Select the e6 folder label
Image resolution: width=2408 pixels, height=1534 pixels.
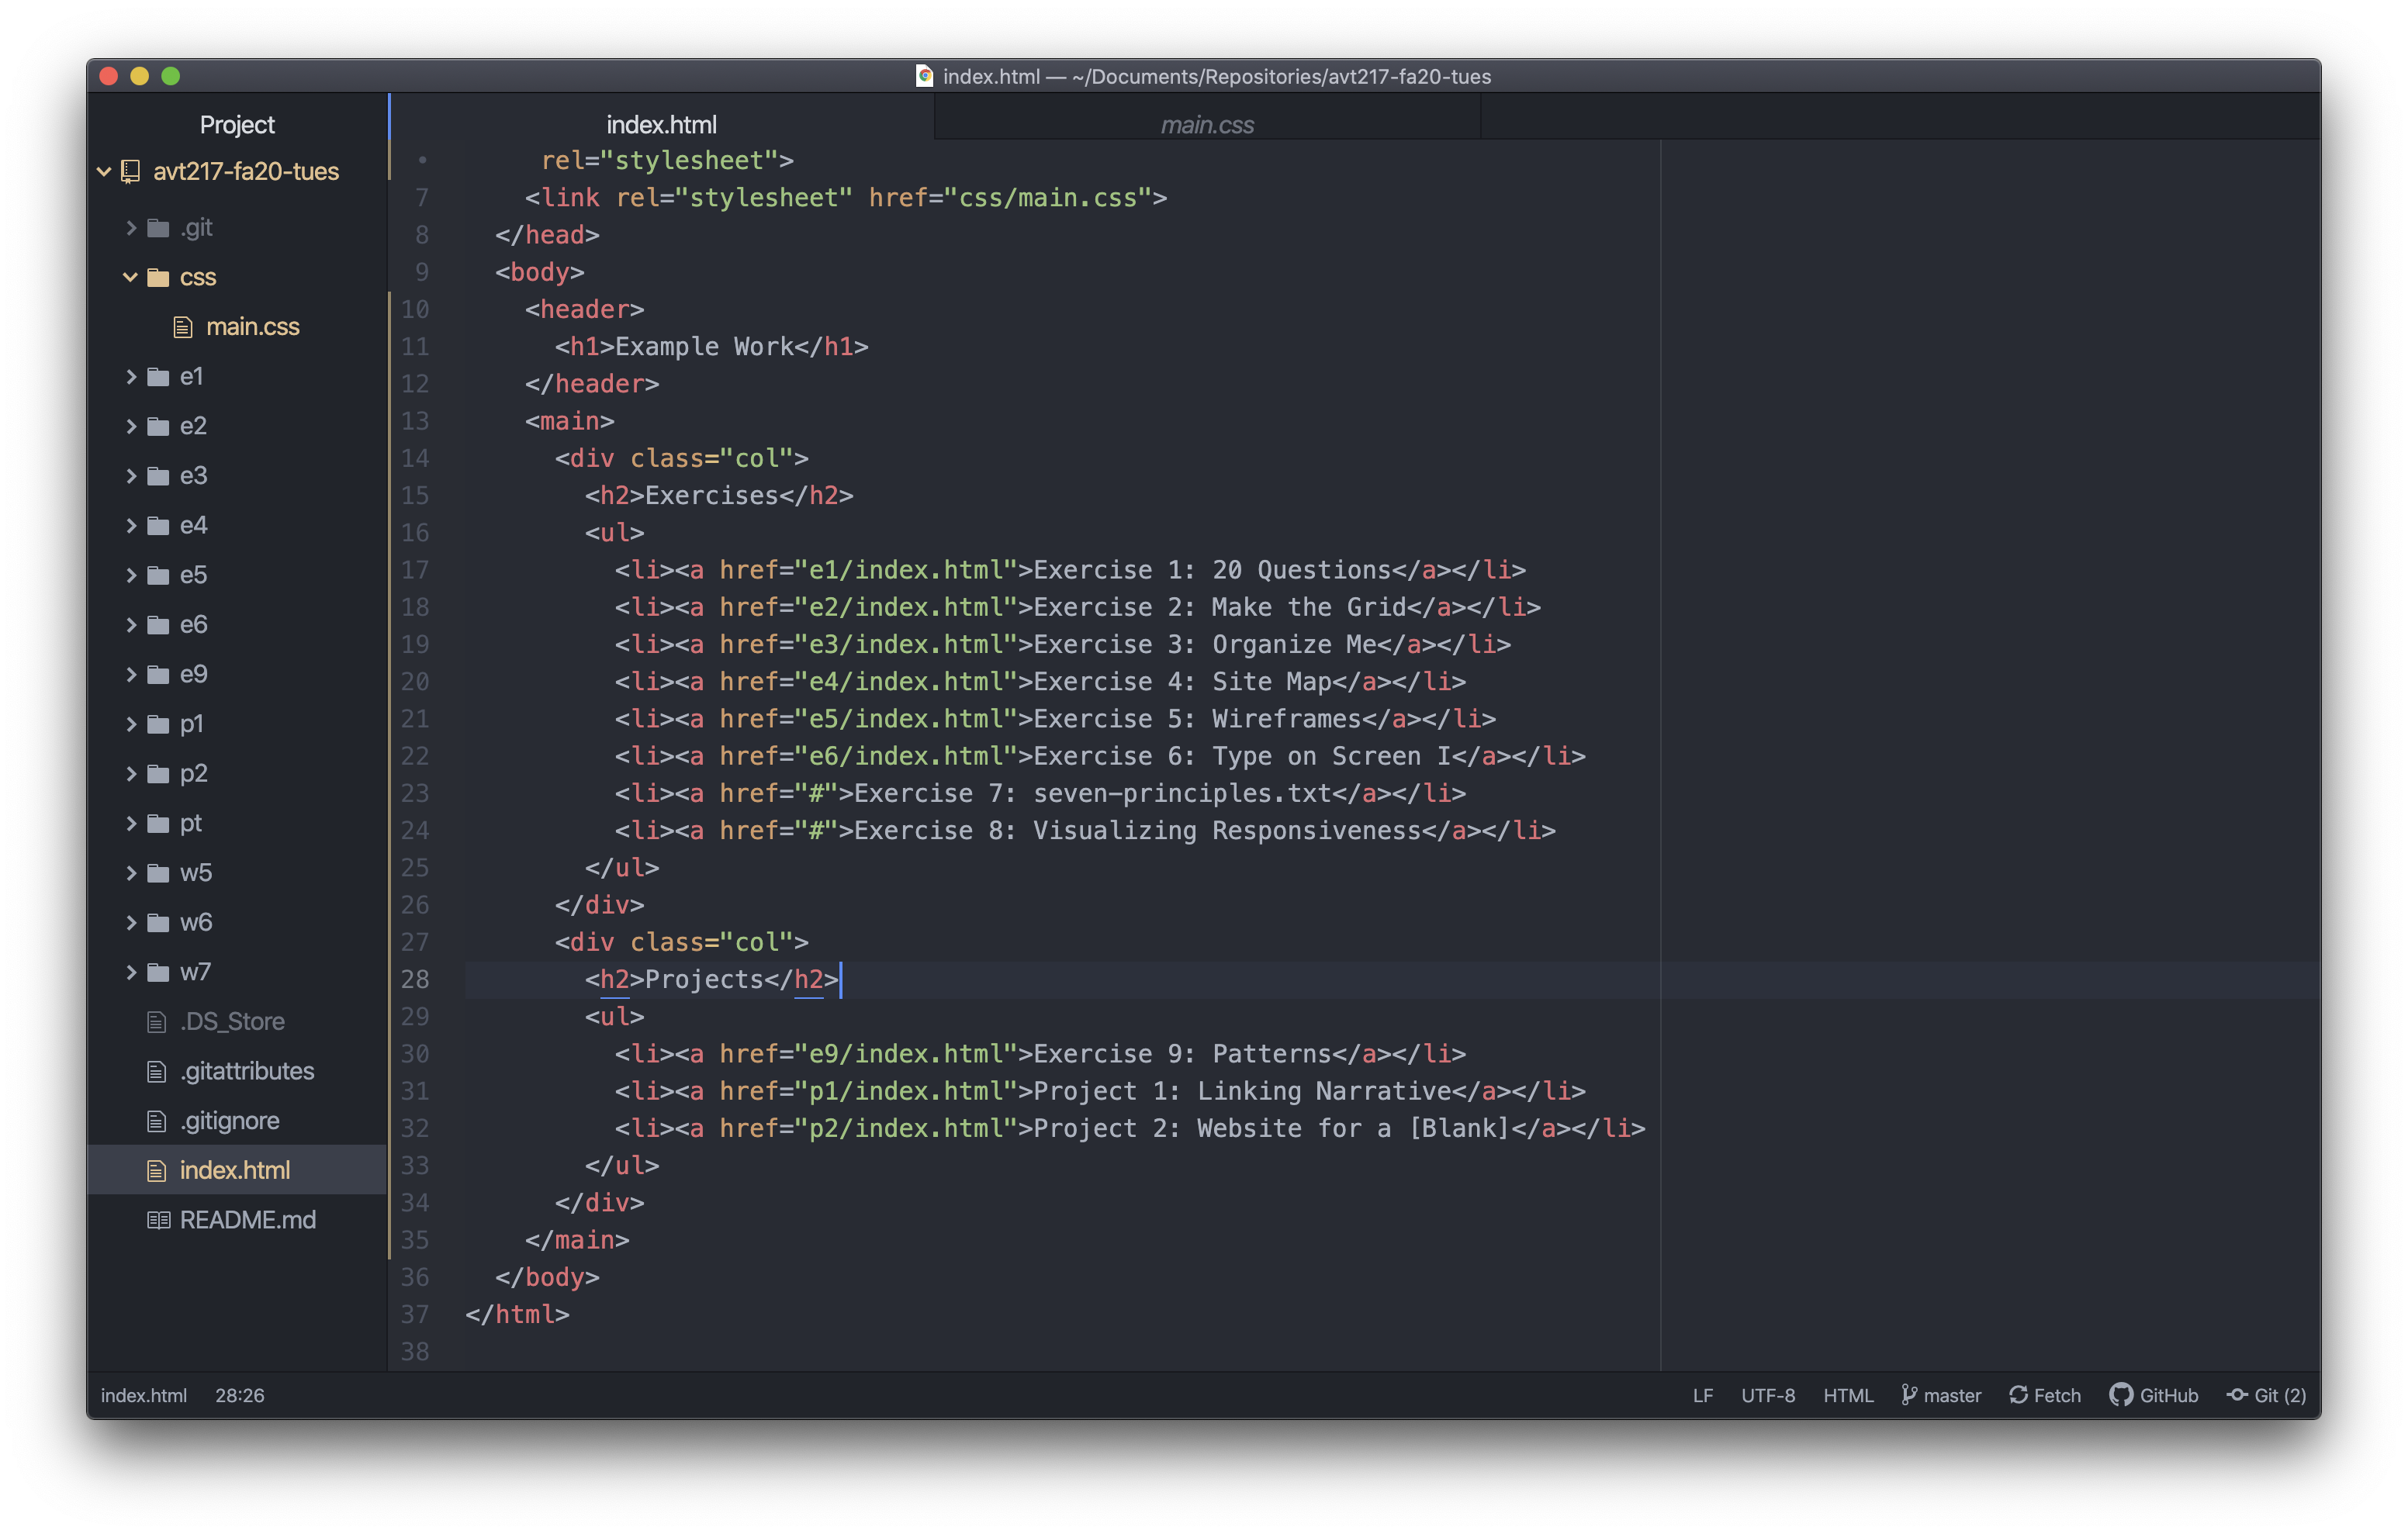coord(193,625)
